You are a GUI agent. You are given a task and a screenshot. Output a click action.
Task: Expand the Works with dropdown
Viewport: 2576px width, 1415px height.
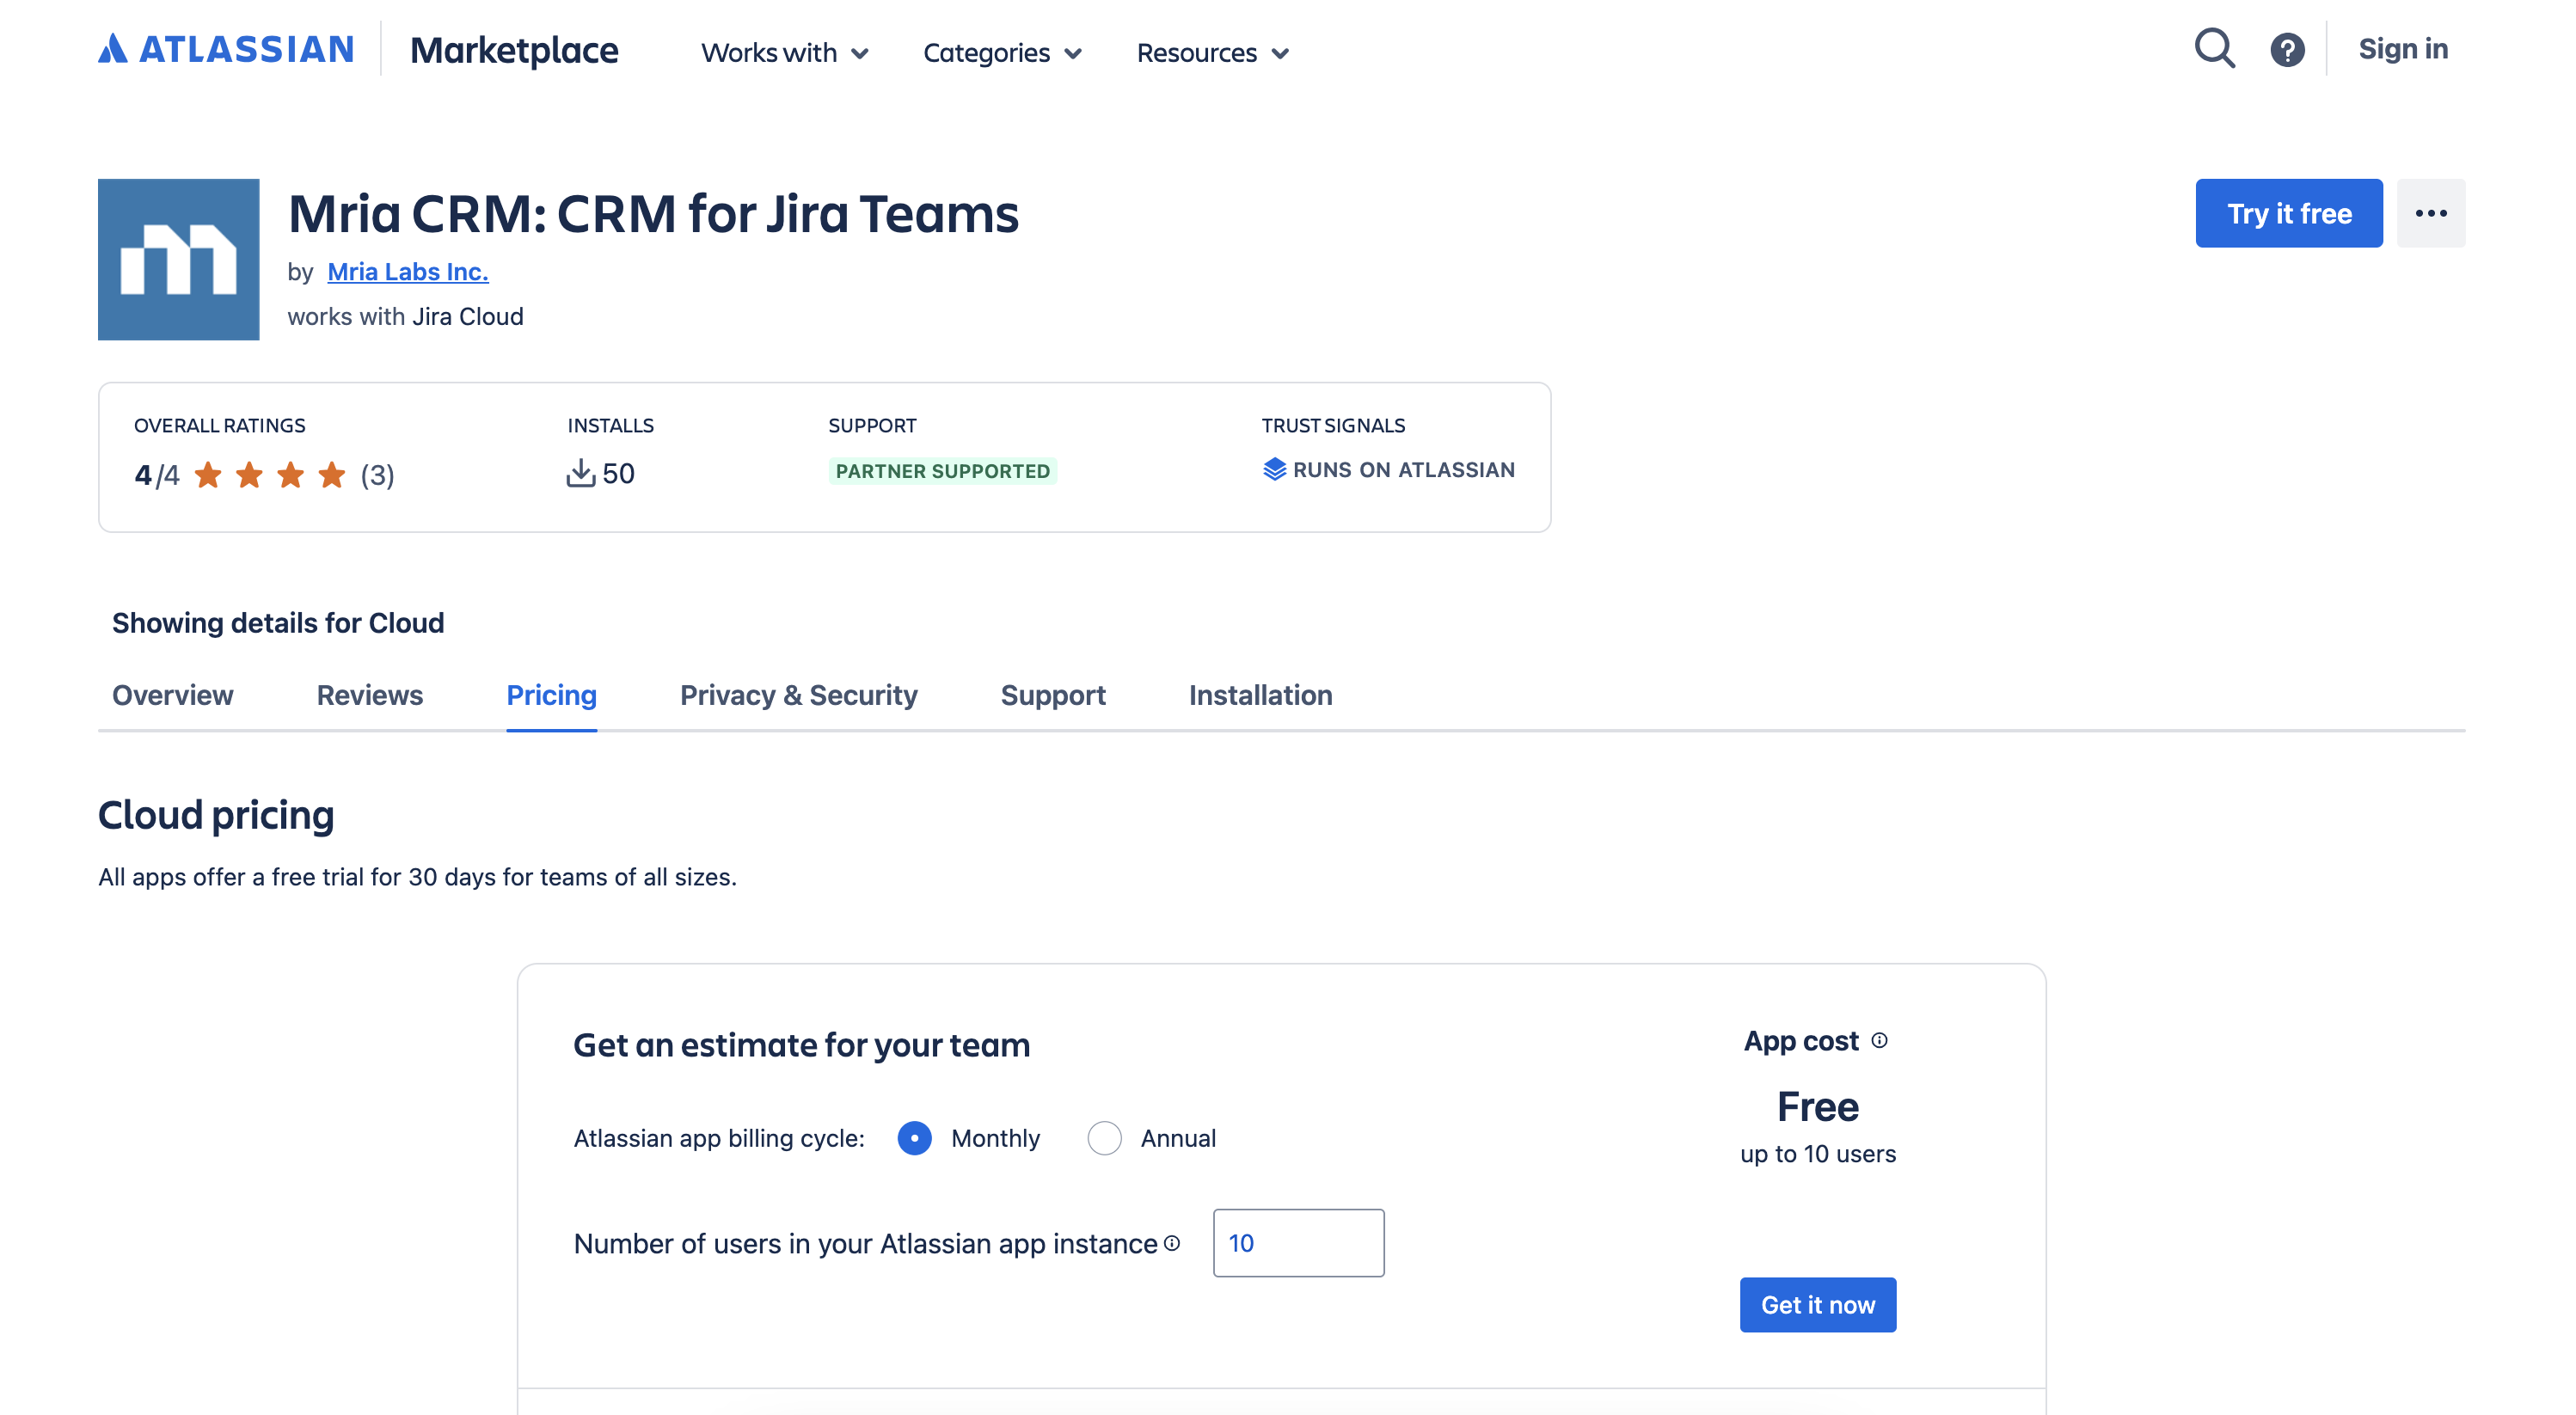pos(785,52)
